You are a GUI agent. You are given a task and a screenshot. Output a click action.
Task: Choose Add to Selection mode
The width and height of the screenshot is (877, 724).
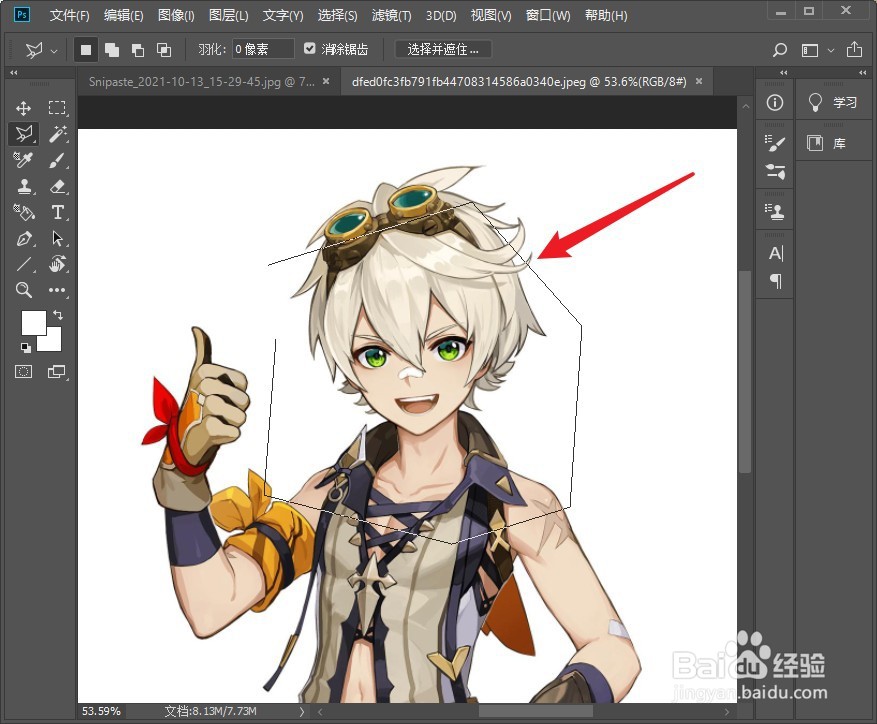112,50
